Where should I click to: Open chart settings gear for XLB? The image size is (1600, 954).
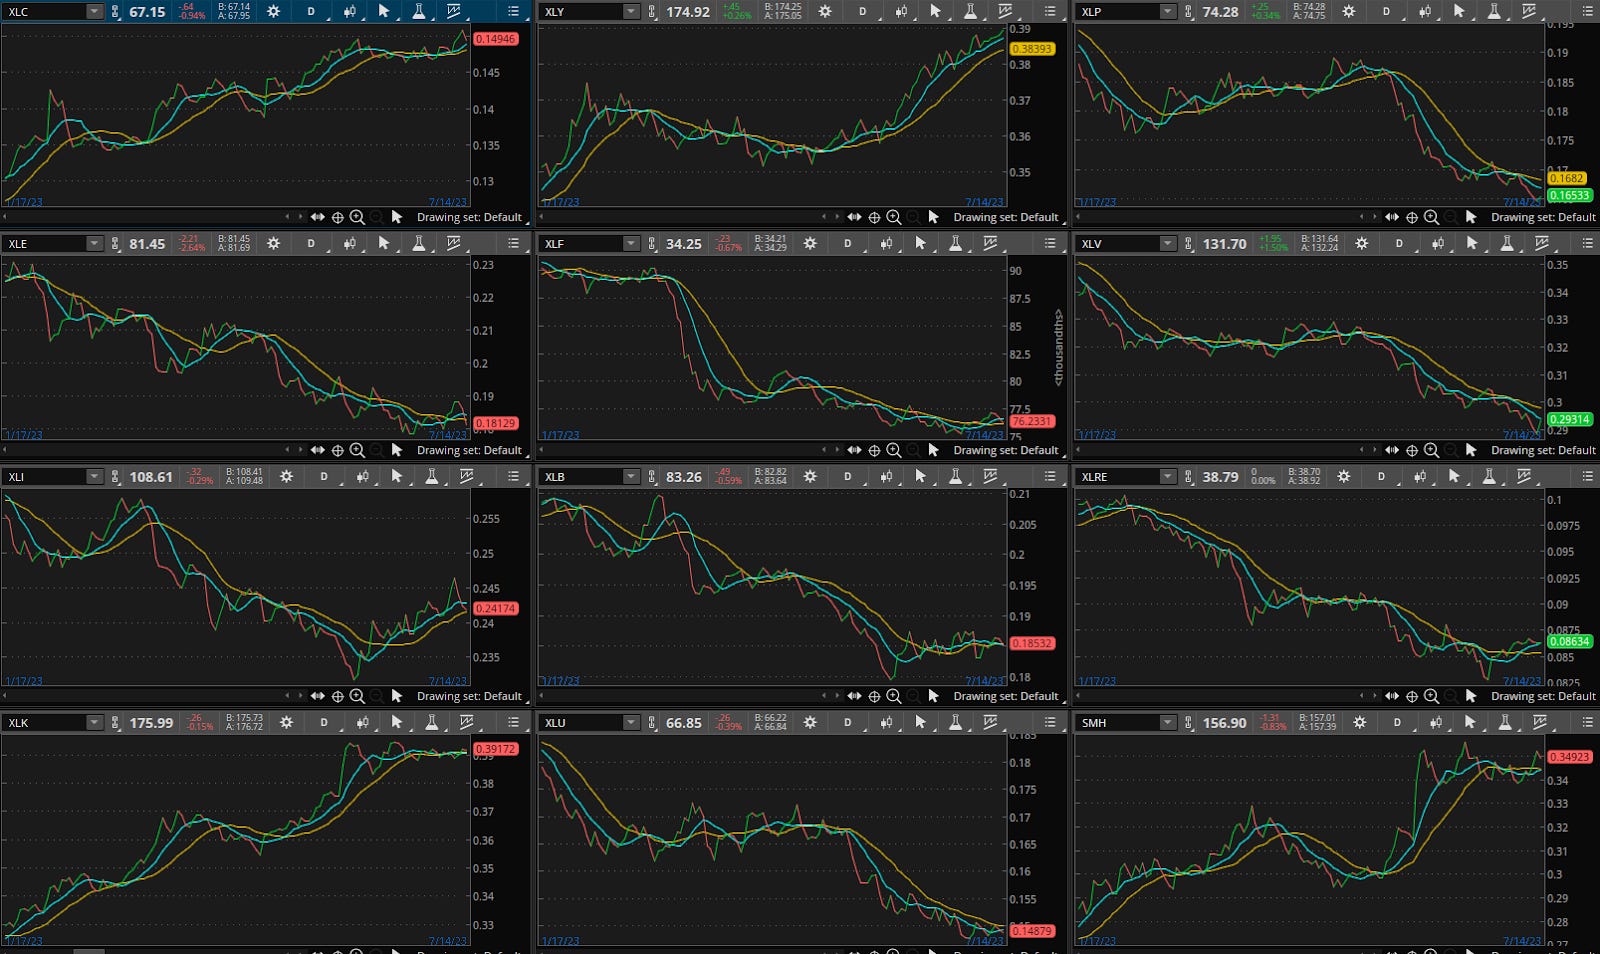coord(810,477)
